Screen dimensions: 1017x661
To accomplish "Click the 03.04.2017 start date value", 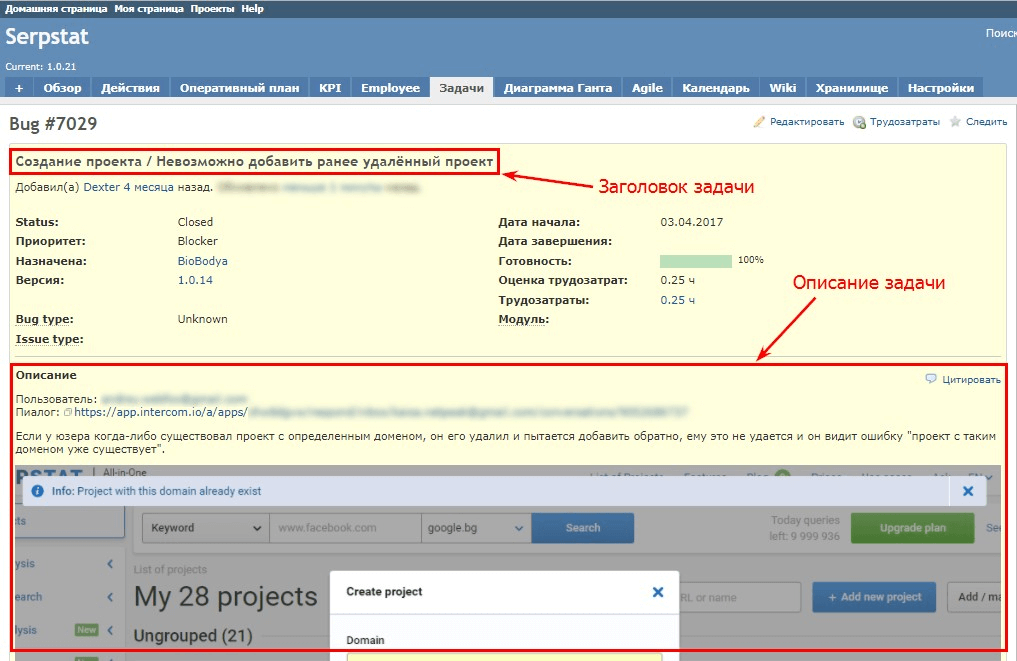I will pyautogui.click(x=691, y=222).
